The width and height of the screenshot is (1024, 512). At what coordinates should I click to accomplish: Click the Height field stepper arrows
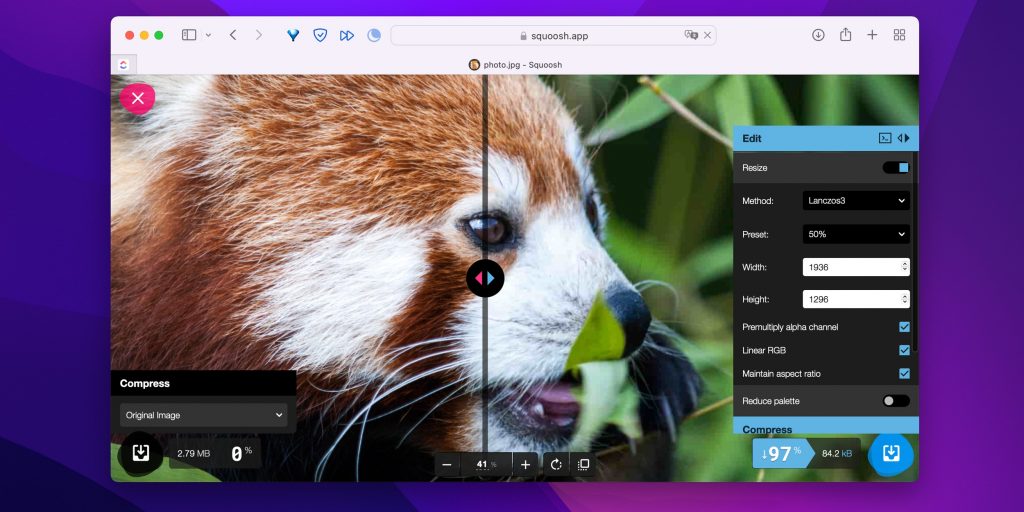[x=904, y=299]
